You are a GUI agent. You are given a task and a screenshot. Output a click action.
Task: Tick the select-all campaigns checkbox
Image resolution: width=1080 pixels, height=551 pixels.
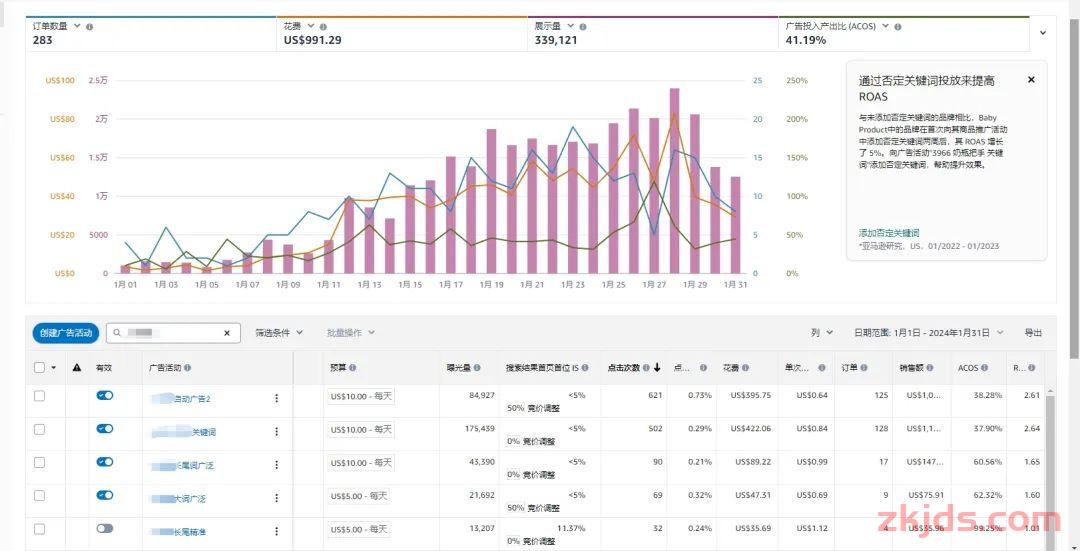(x=39, y=368)
